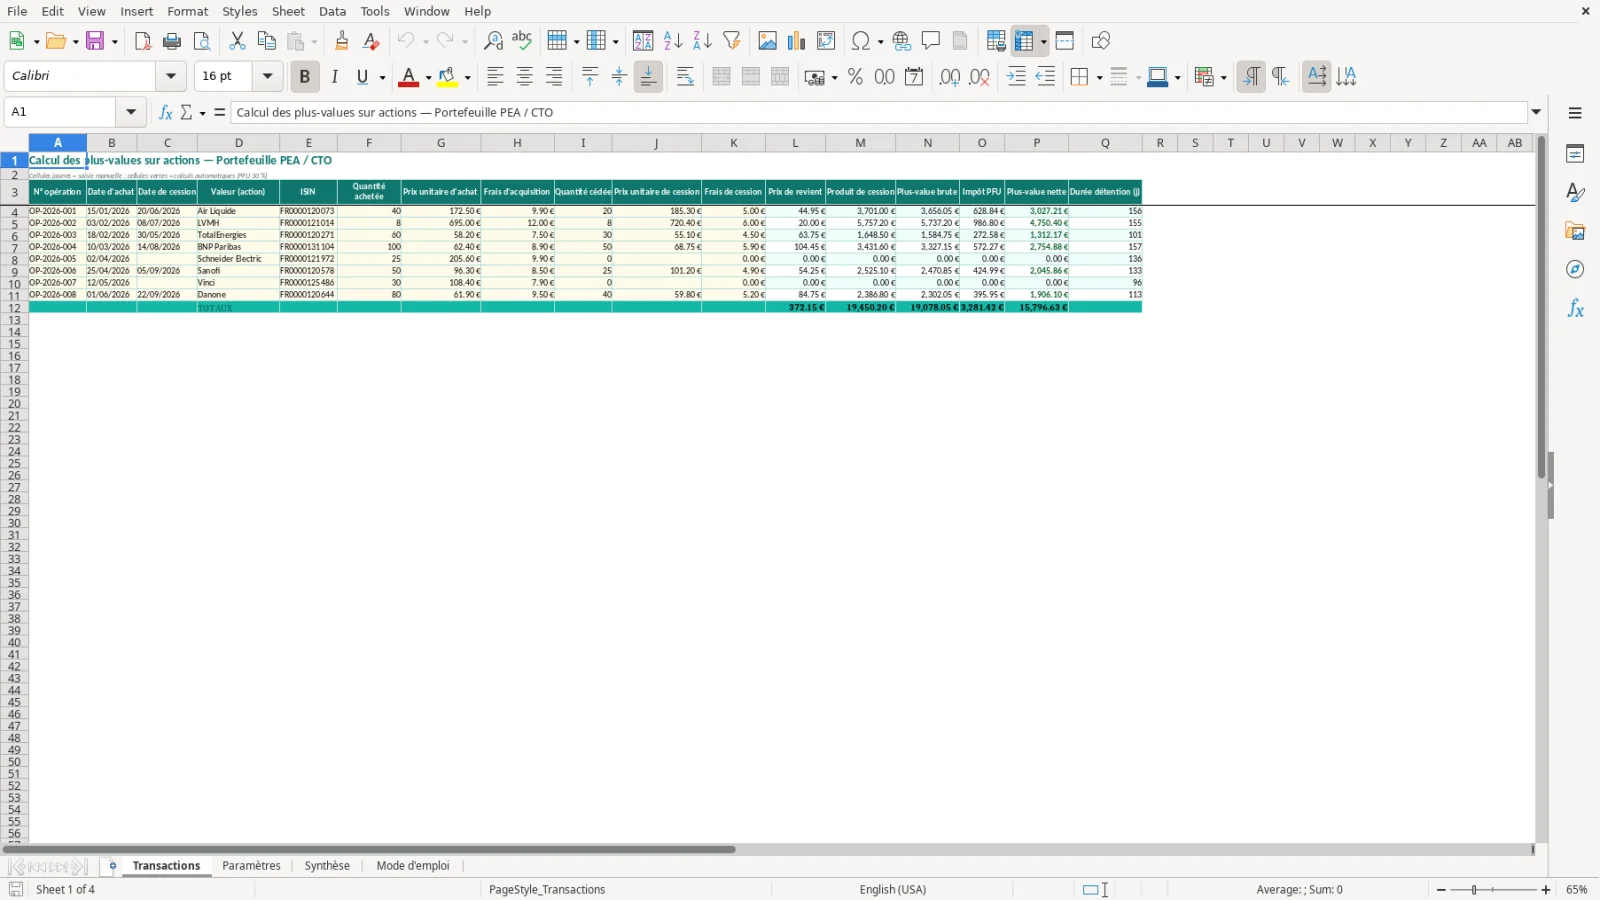Open the Select Function dropdown
The image size is (1600, 900).
202,113
